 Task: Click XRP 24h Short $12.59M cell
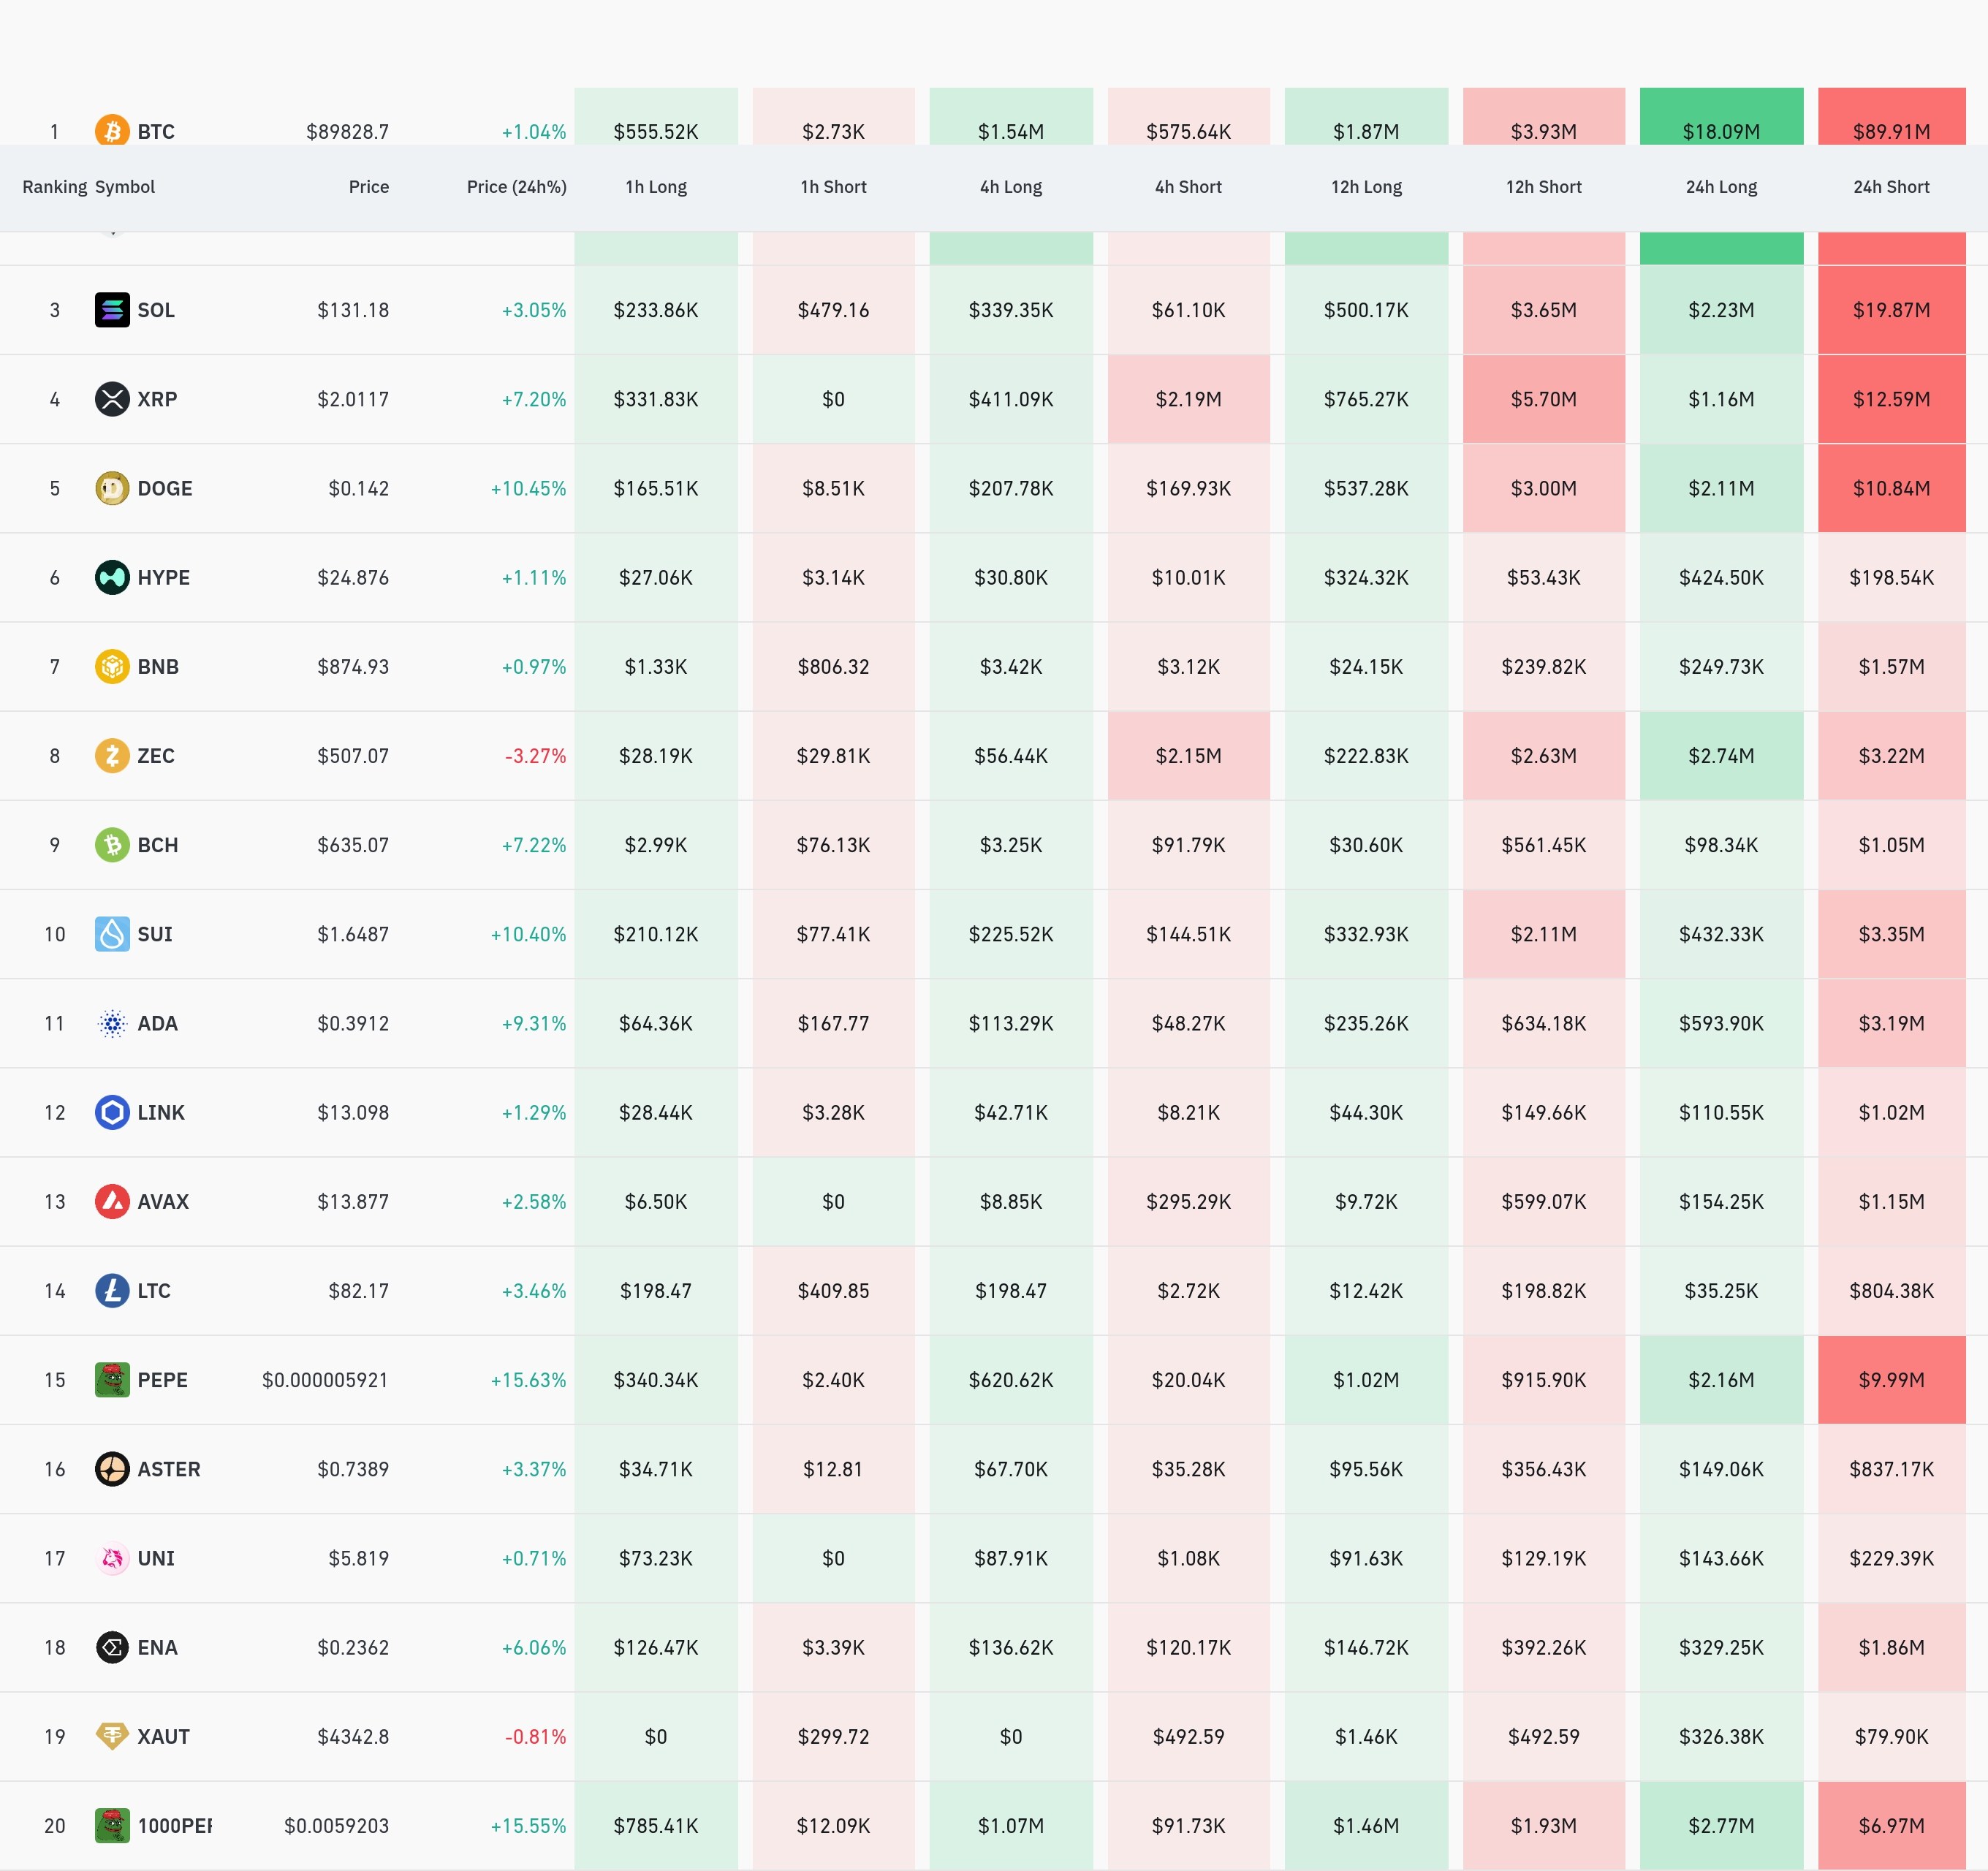pos(1890,399)
